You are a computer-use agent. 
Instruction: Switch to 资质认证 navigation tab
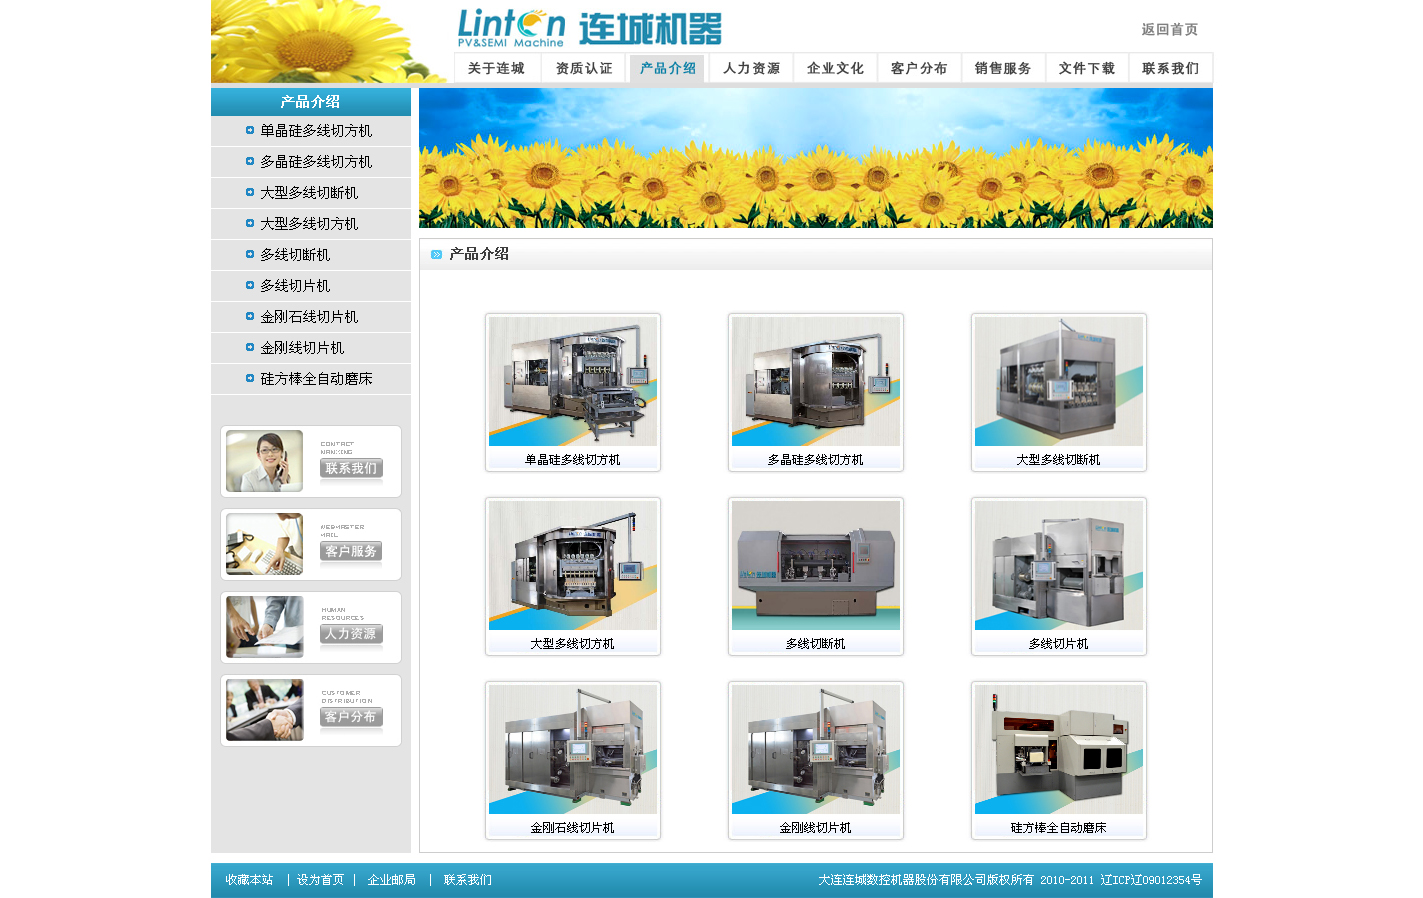(x=584, y=68)
